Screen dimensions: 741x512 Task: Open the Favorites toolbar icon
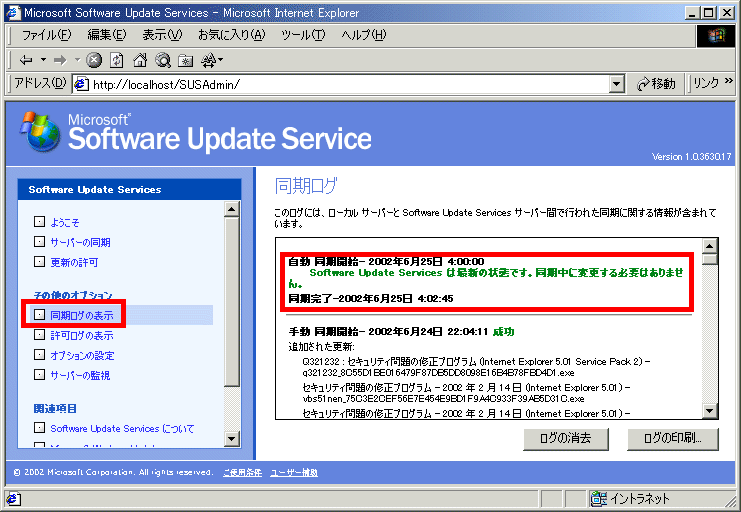[x=185, y=61]
